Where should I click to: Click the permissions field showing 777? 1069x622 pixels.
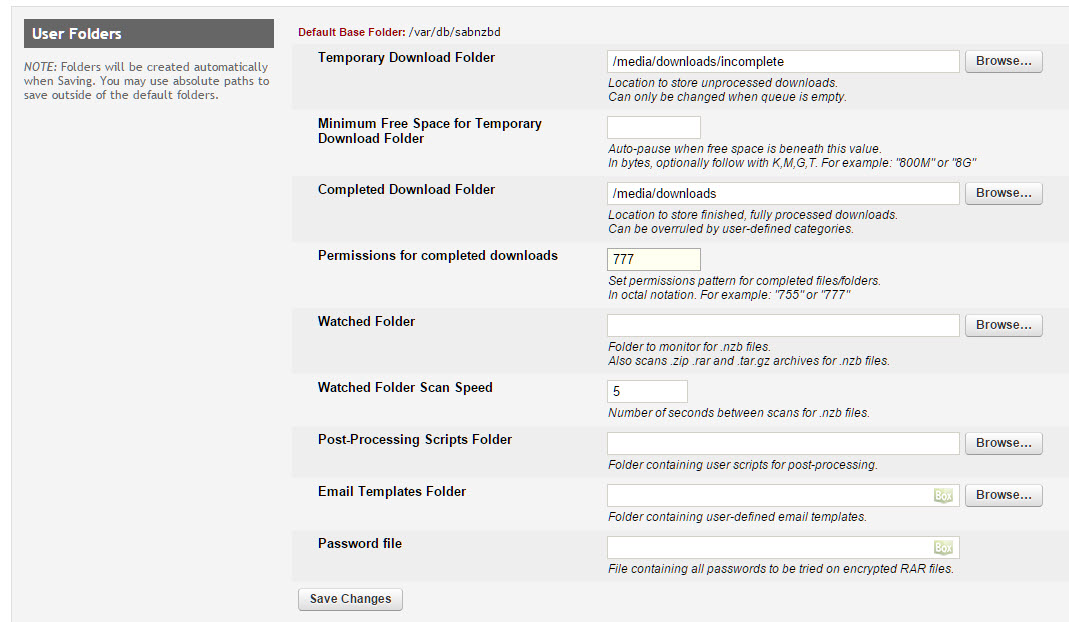(x=654, y=259)
